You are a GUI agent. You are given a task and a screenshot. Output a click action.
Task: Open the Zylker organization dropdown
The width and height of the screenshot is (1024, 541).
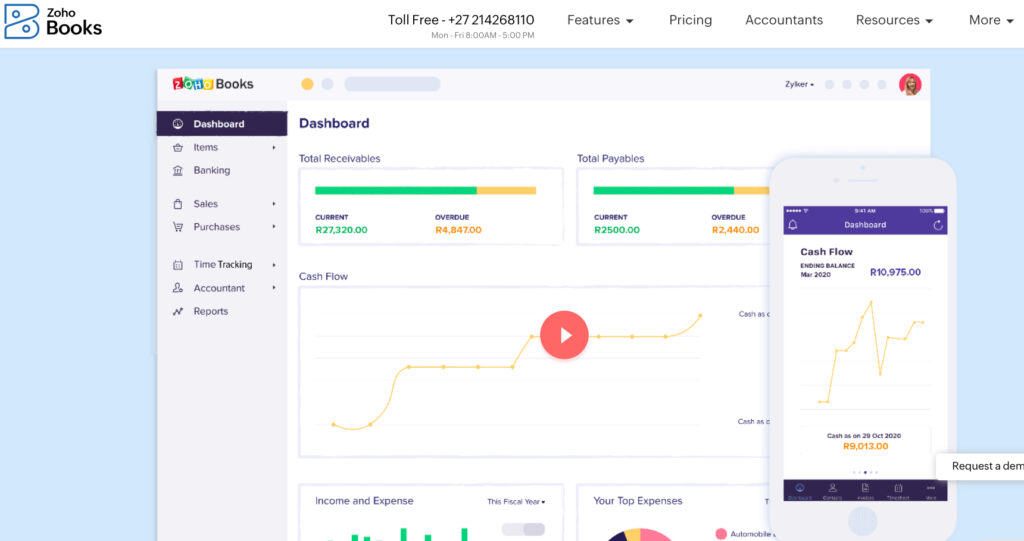[799, 84]
